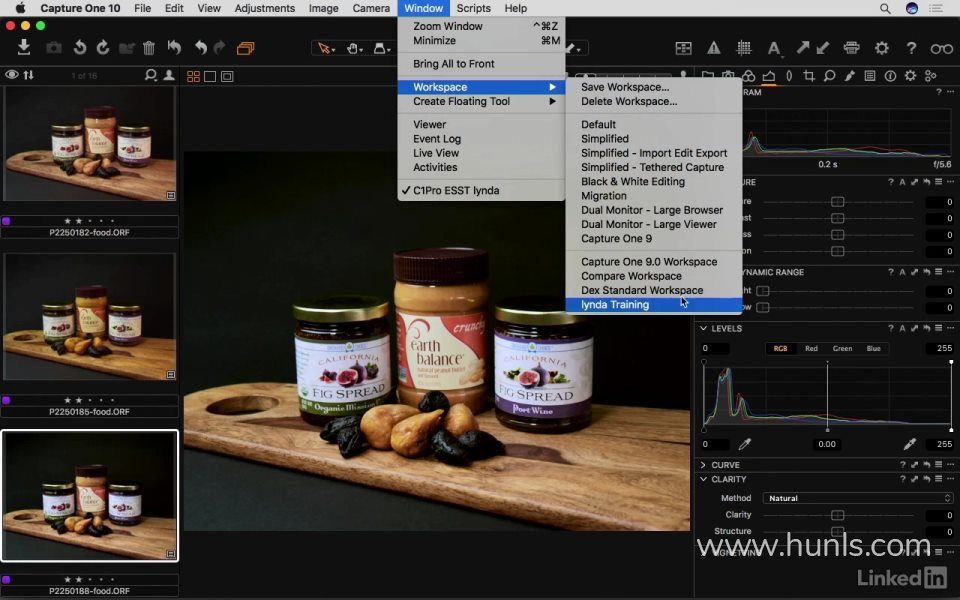Select Black & White Editing workspace
Viewport: 960px width, 600px height.
coord(632,182)
